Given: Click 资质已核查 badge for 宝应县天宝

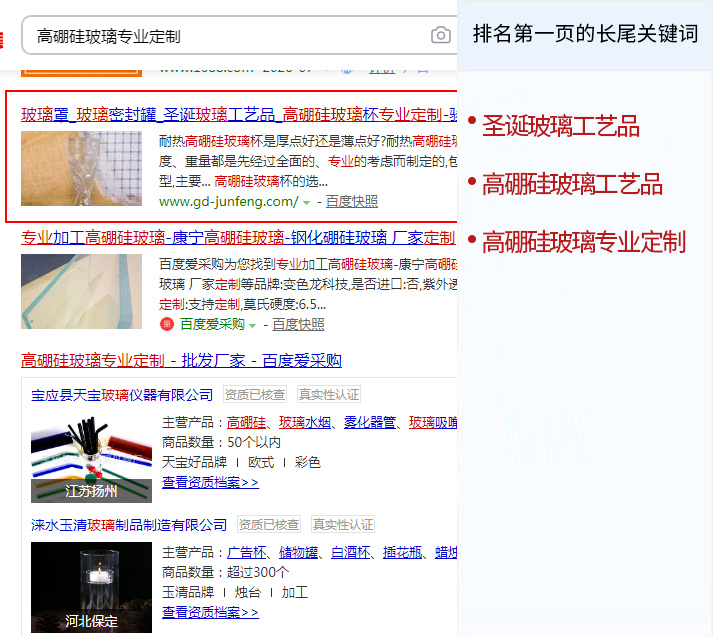Looking at the screenshot, I should coord(255,394).
